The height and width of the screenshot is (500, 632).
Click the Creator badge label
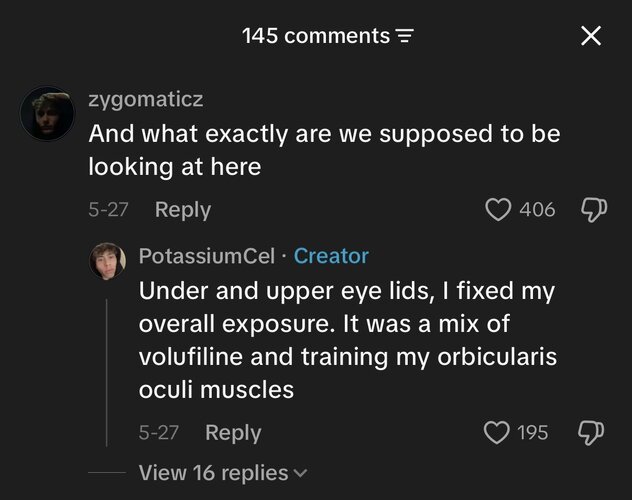[x=331, y=256]
